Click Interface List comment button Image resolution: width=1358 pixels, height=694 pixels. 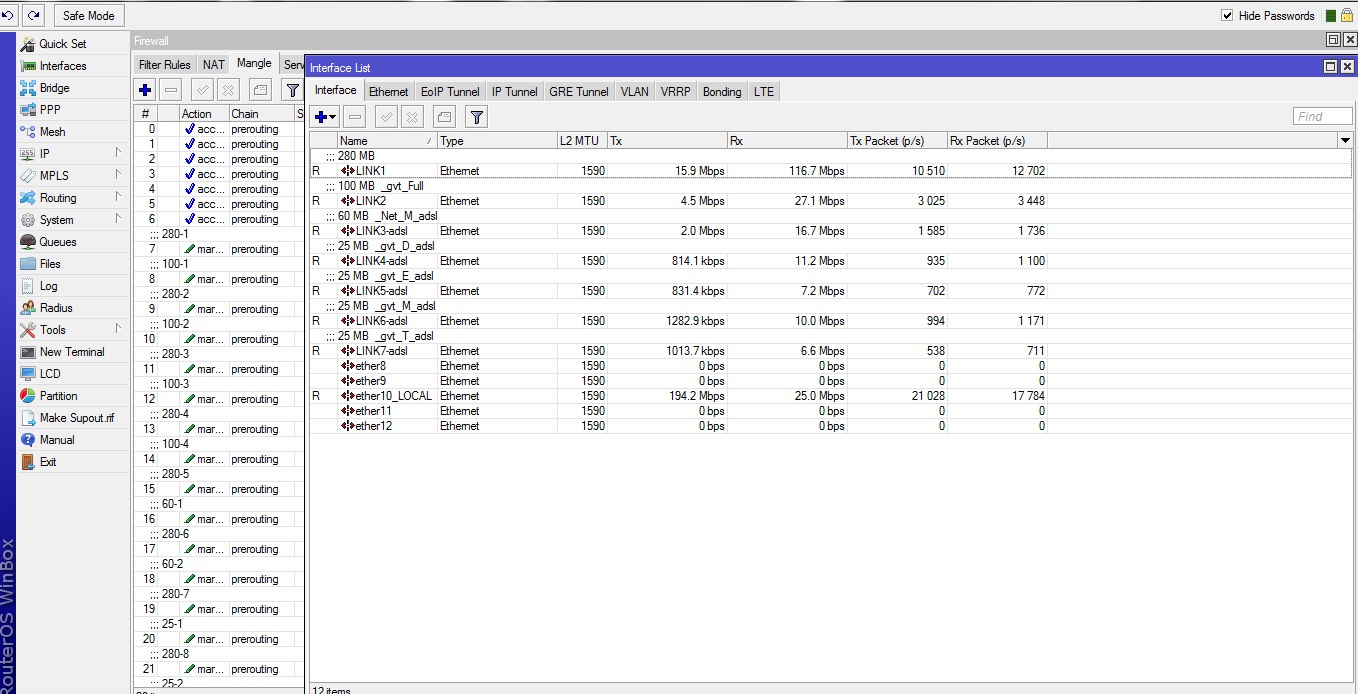[x=445, y=117]
